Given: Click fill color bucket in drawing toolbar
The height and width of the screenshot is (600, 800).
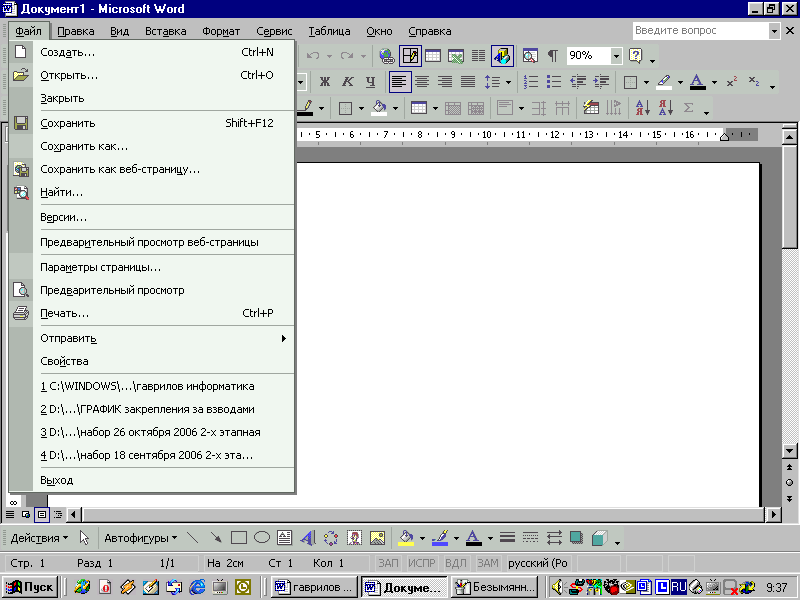Looking at the screenshot, I should 406,538.
